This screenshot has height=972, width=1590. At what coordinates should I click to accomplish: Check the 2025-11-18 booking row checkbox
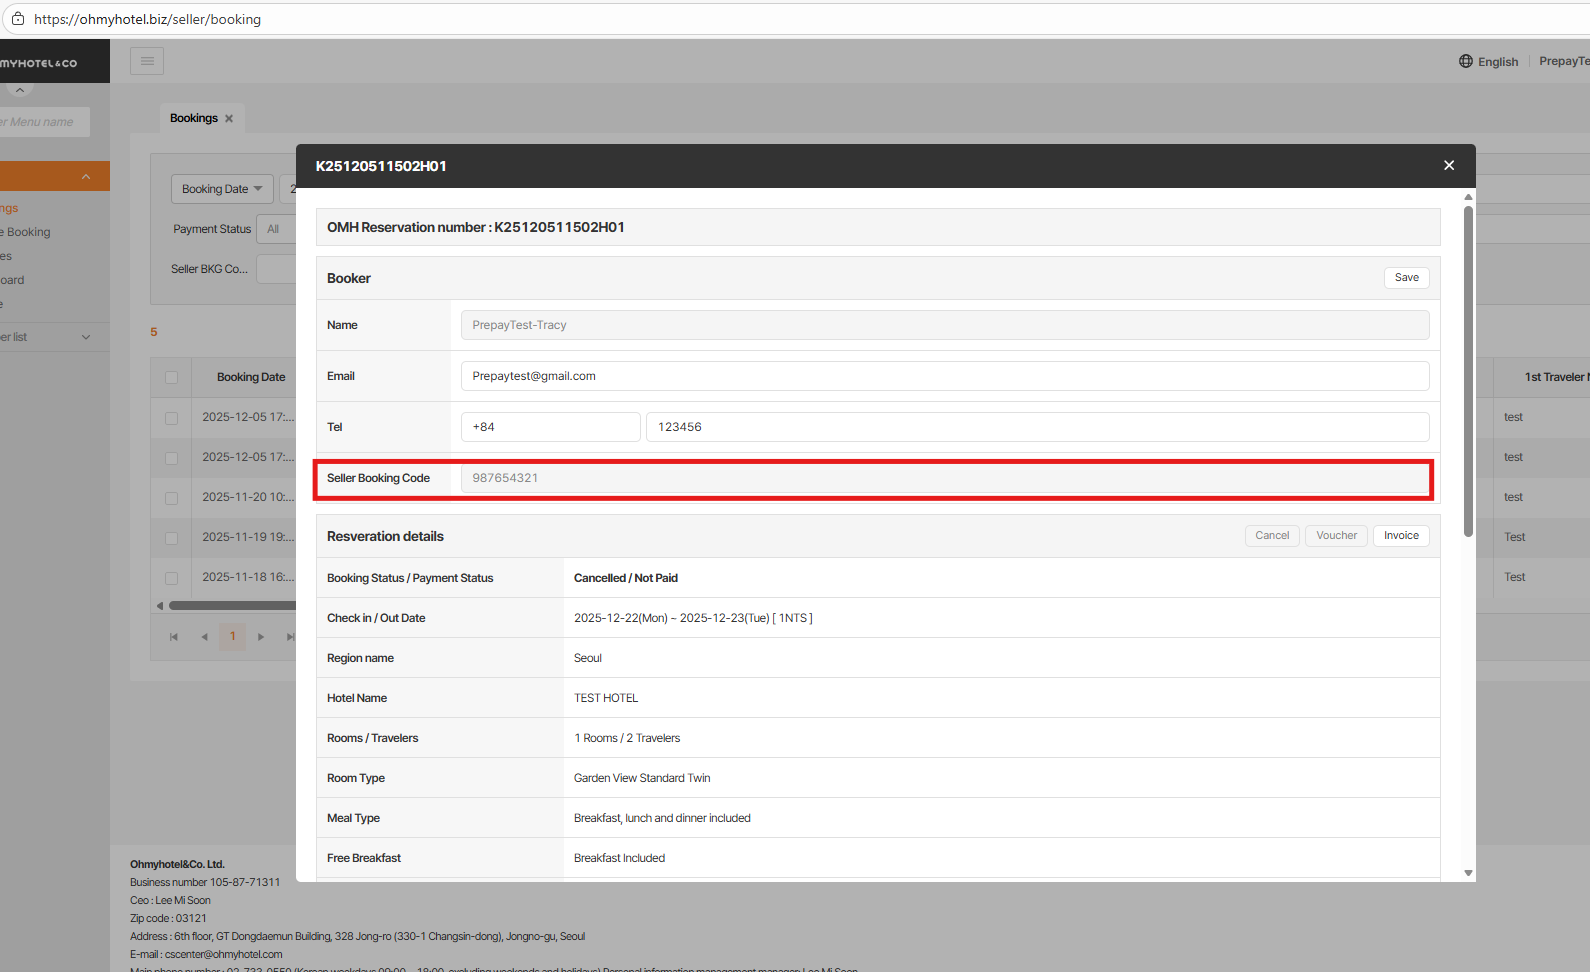tap(171, 578)
